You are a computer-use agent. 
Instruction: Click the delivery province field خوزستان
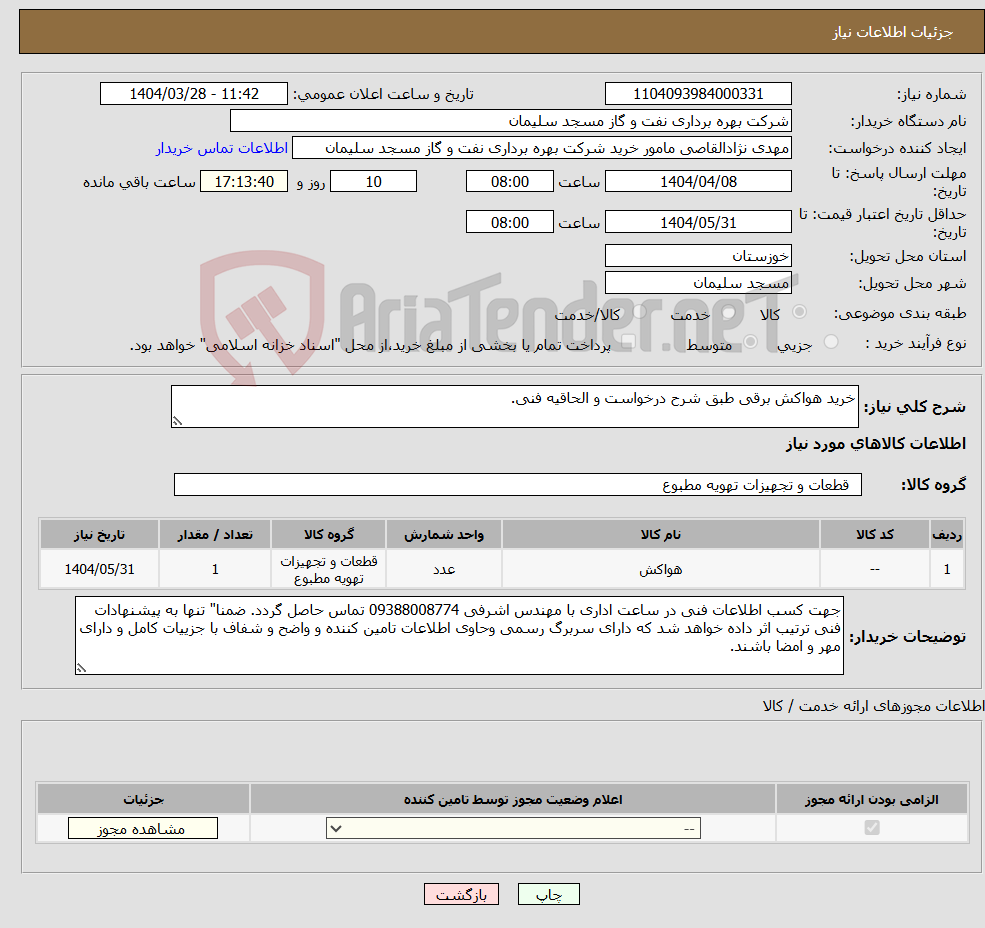[x=698, y=256]
